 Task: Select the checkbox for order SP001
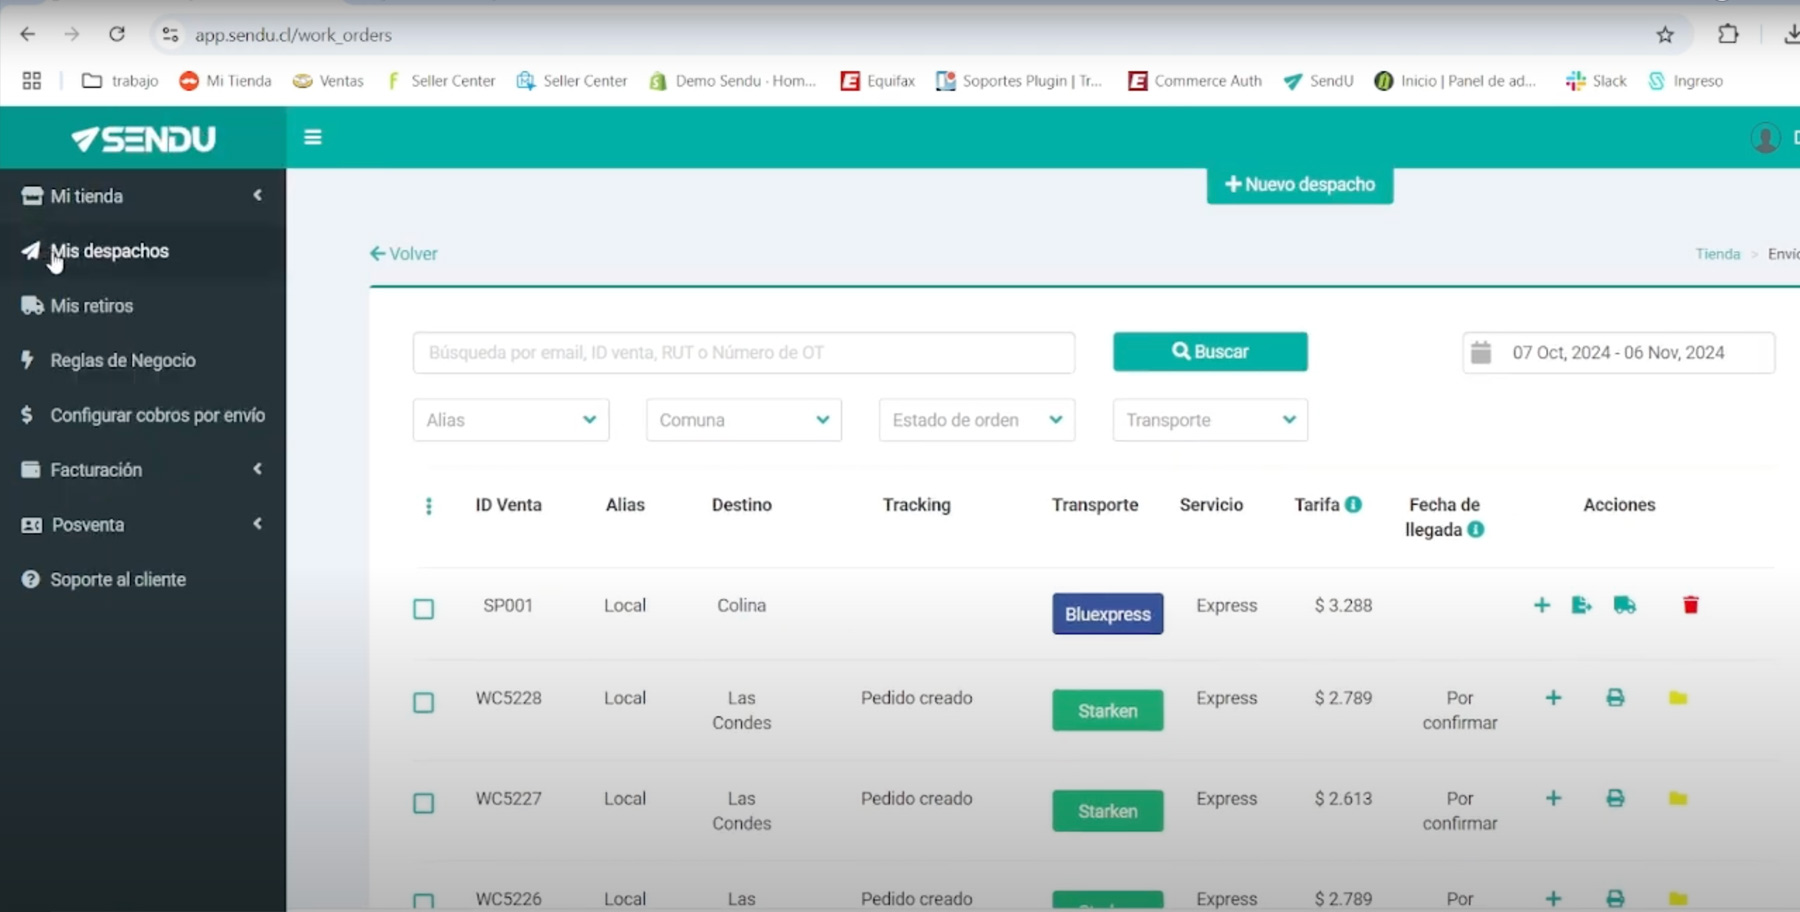[x=424, y=609]
